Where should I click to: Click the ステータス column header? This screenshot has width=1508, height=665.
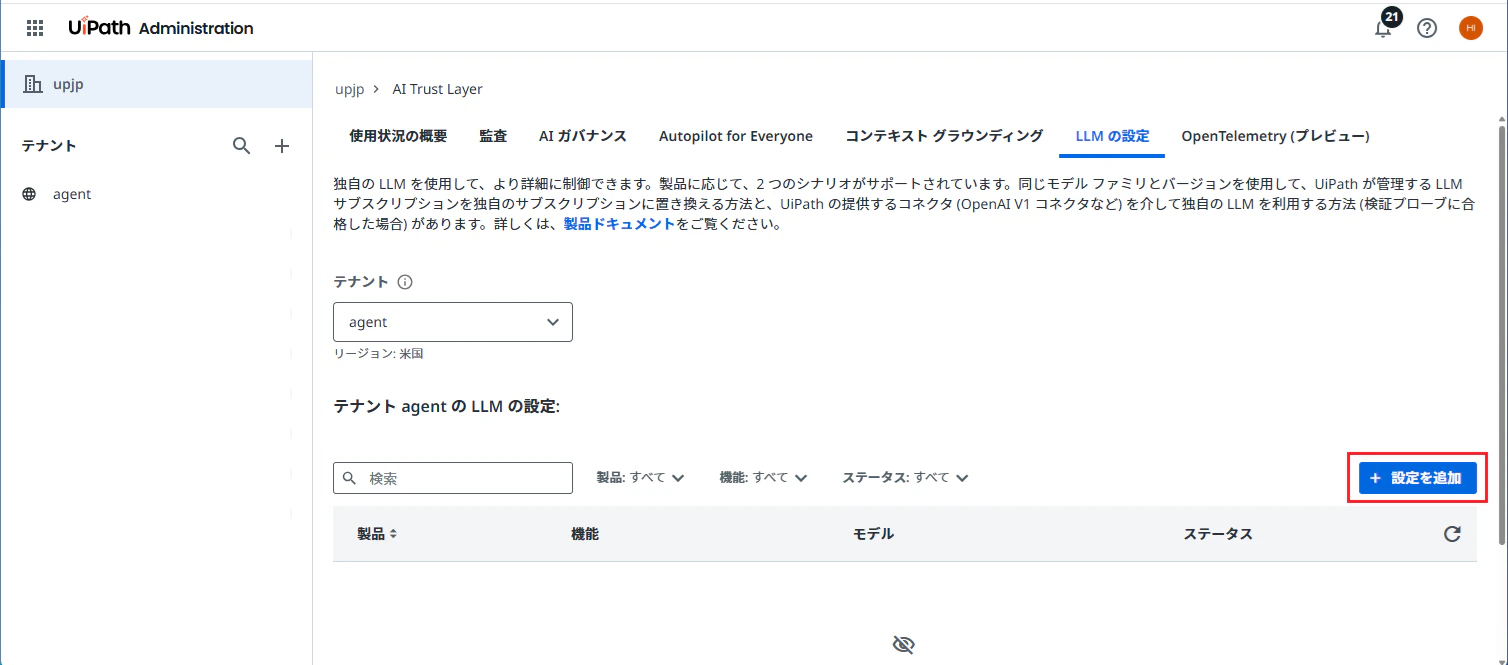pos(1218,534)
